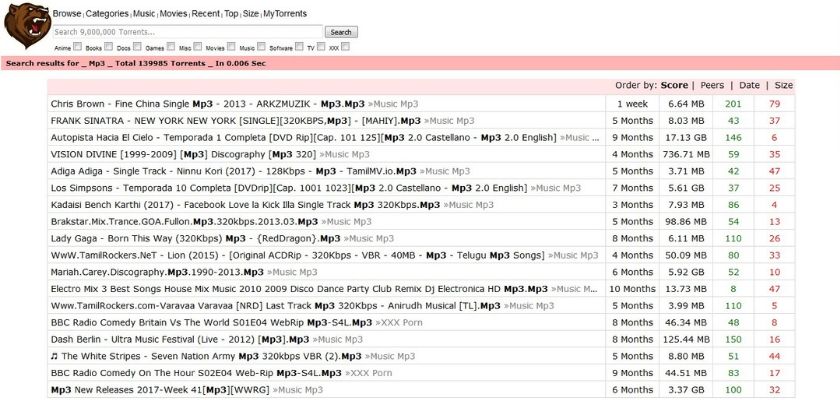840x400 pixels.
Task: Click the 736.71 MB size cell
Action: pyautogui.click(x=686, y=155)
